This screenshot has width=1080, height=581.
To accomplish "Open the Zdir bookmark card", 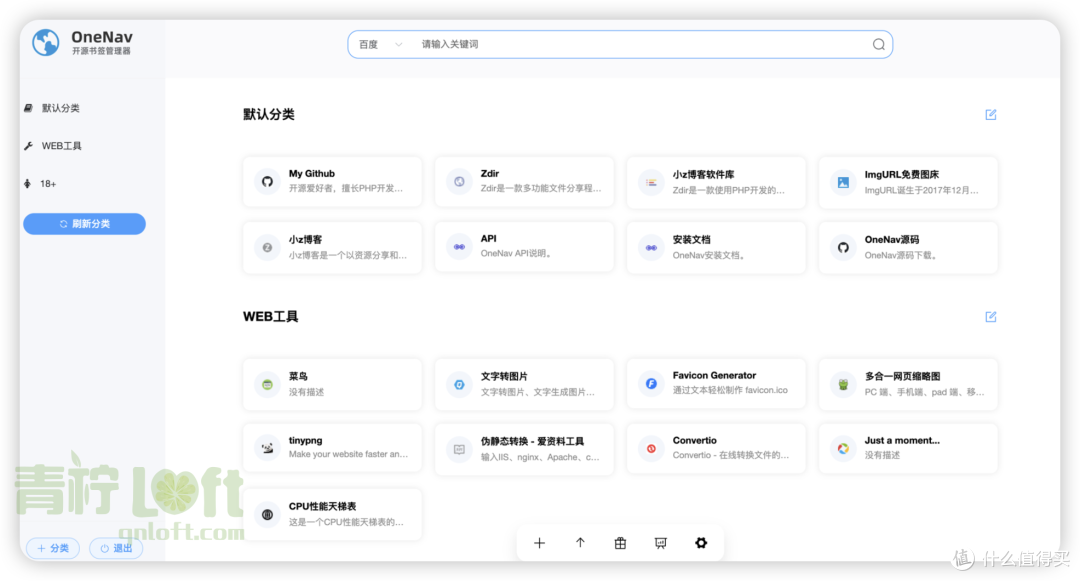I will click(x=524, y=182).
